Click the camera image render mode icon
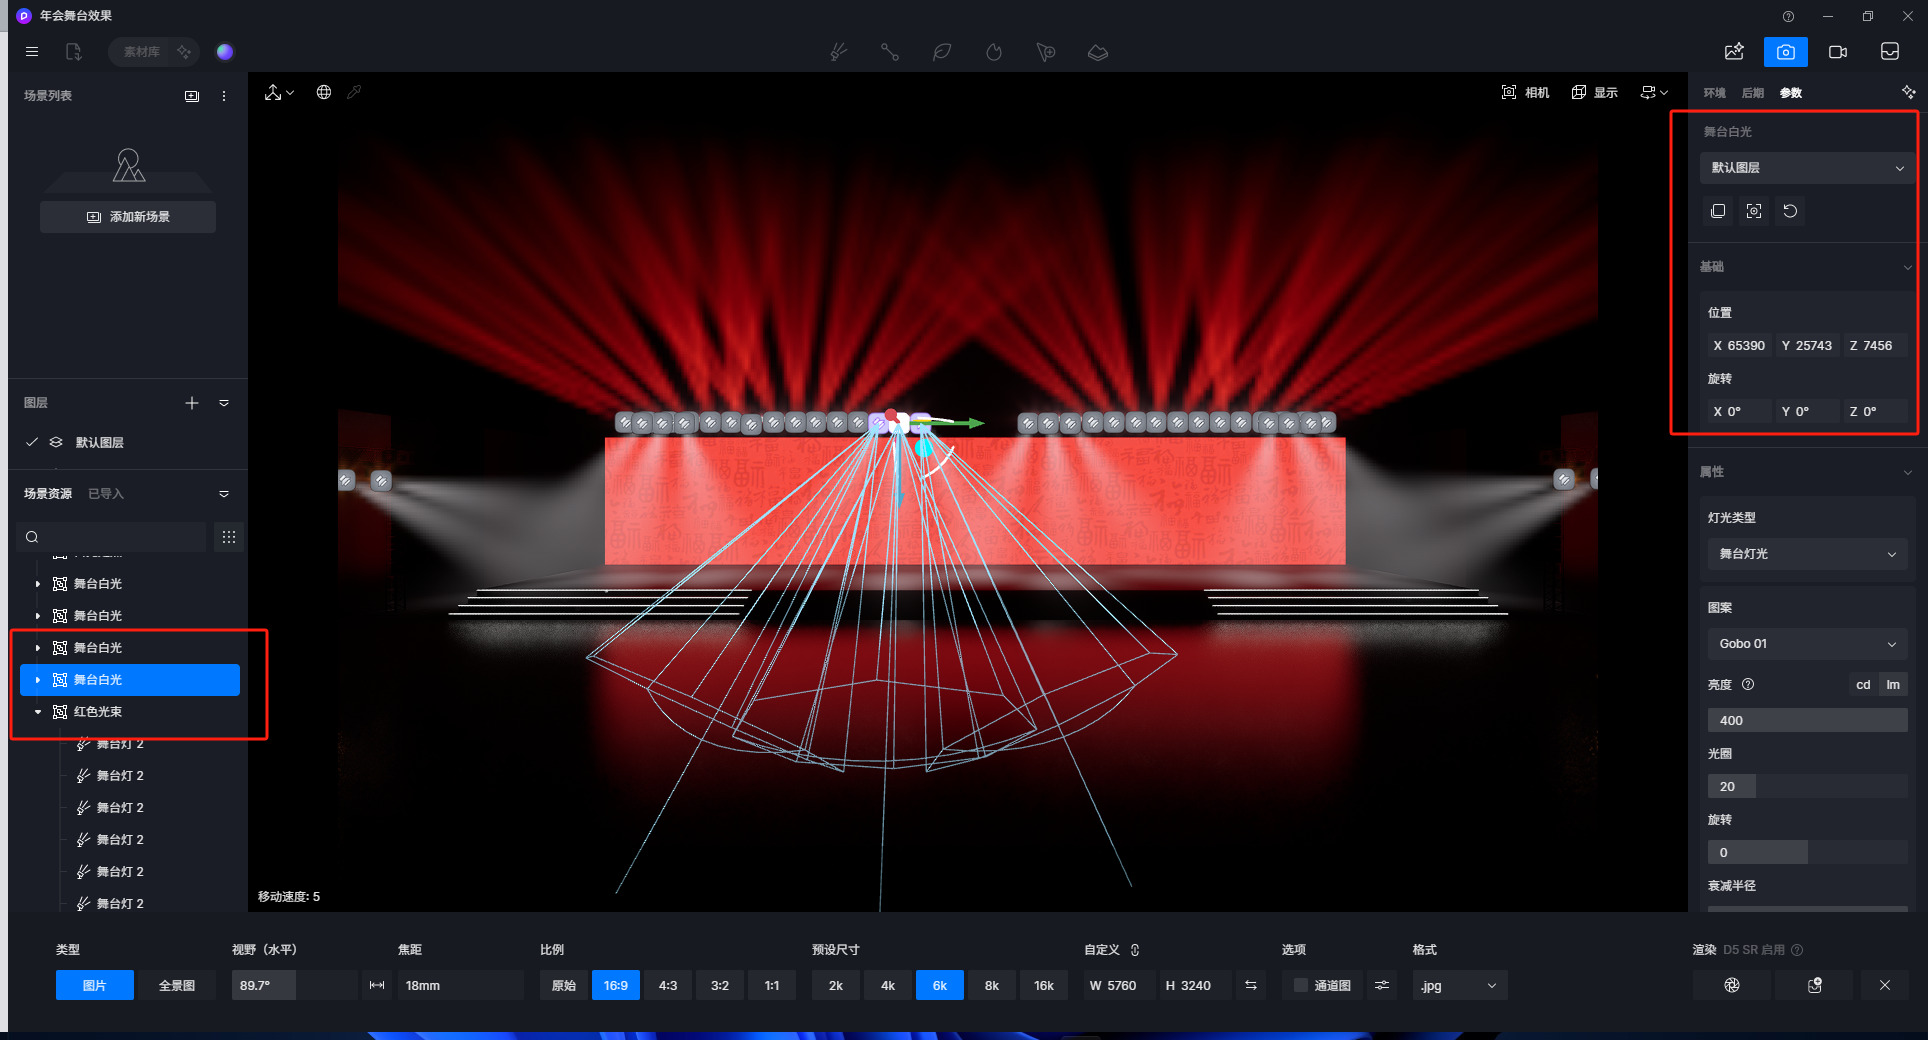The width and height of the screenshot is (1928, 1040). point(1785,52)
